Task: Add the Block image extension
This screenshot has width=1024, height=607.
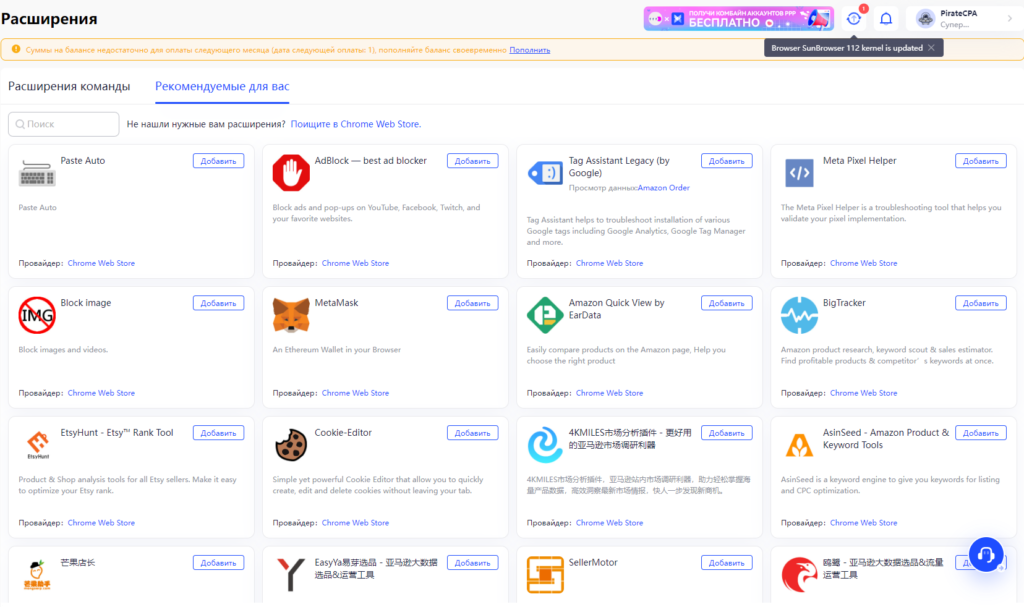Action: coord(219,304)
